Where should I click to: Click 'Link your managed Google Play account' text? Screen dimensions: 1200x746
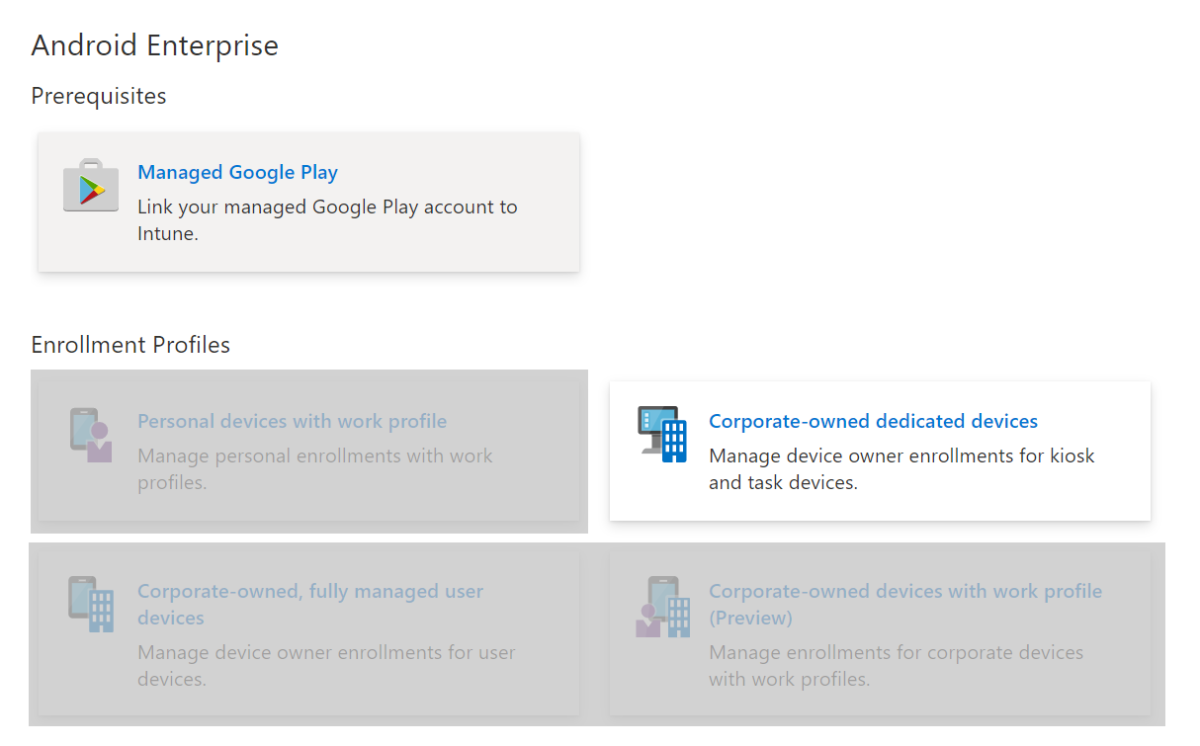coord(327,220)
